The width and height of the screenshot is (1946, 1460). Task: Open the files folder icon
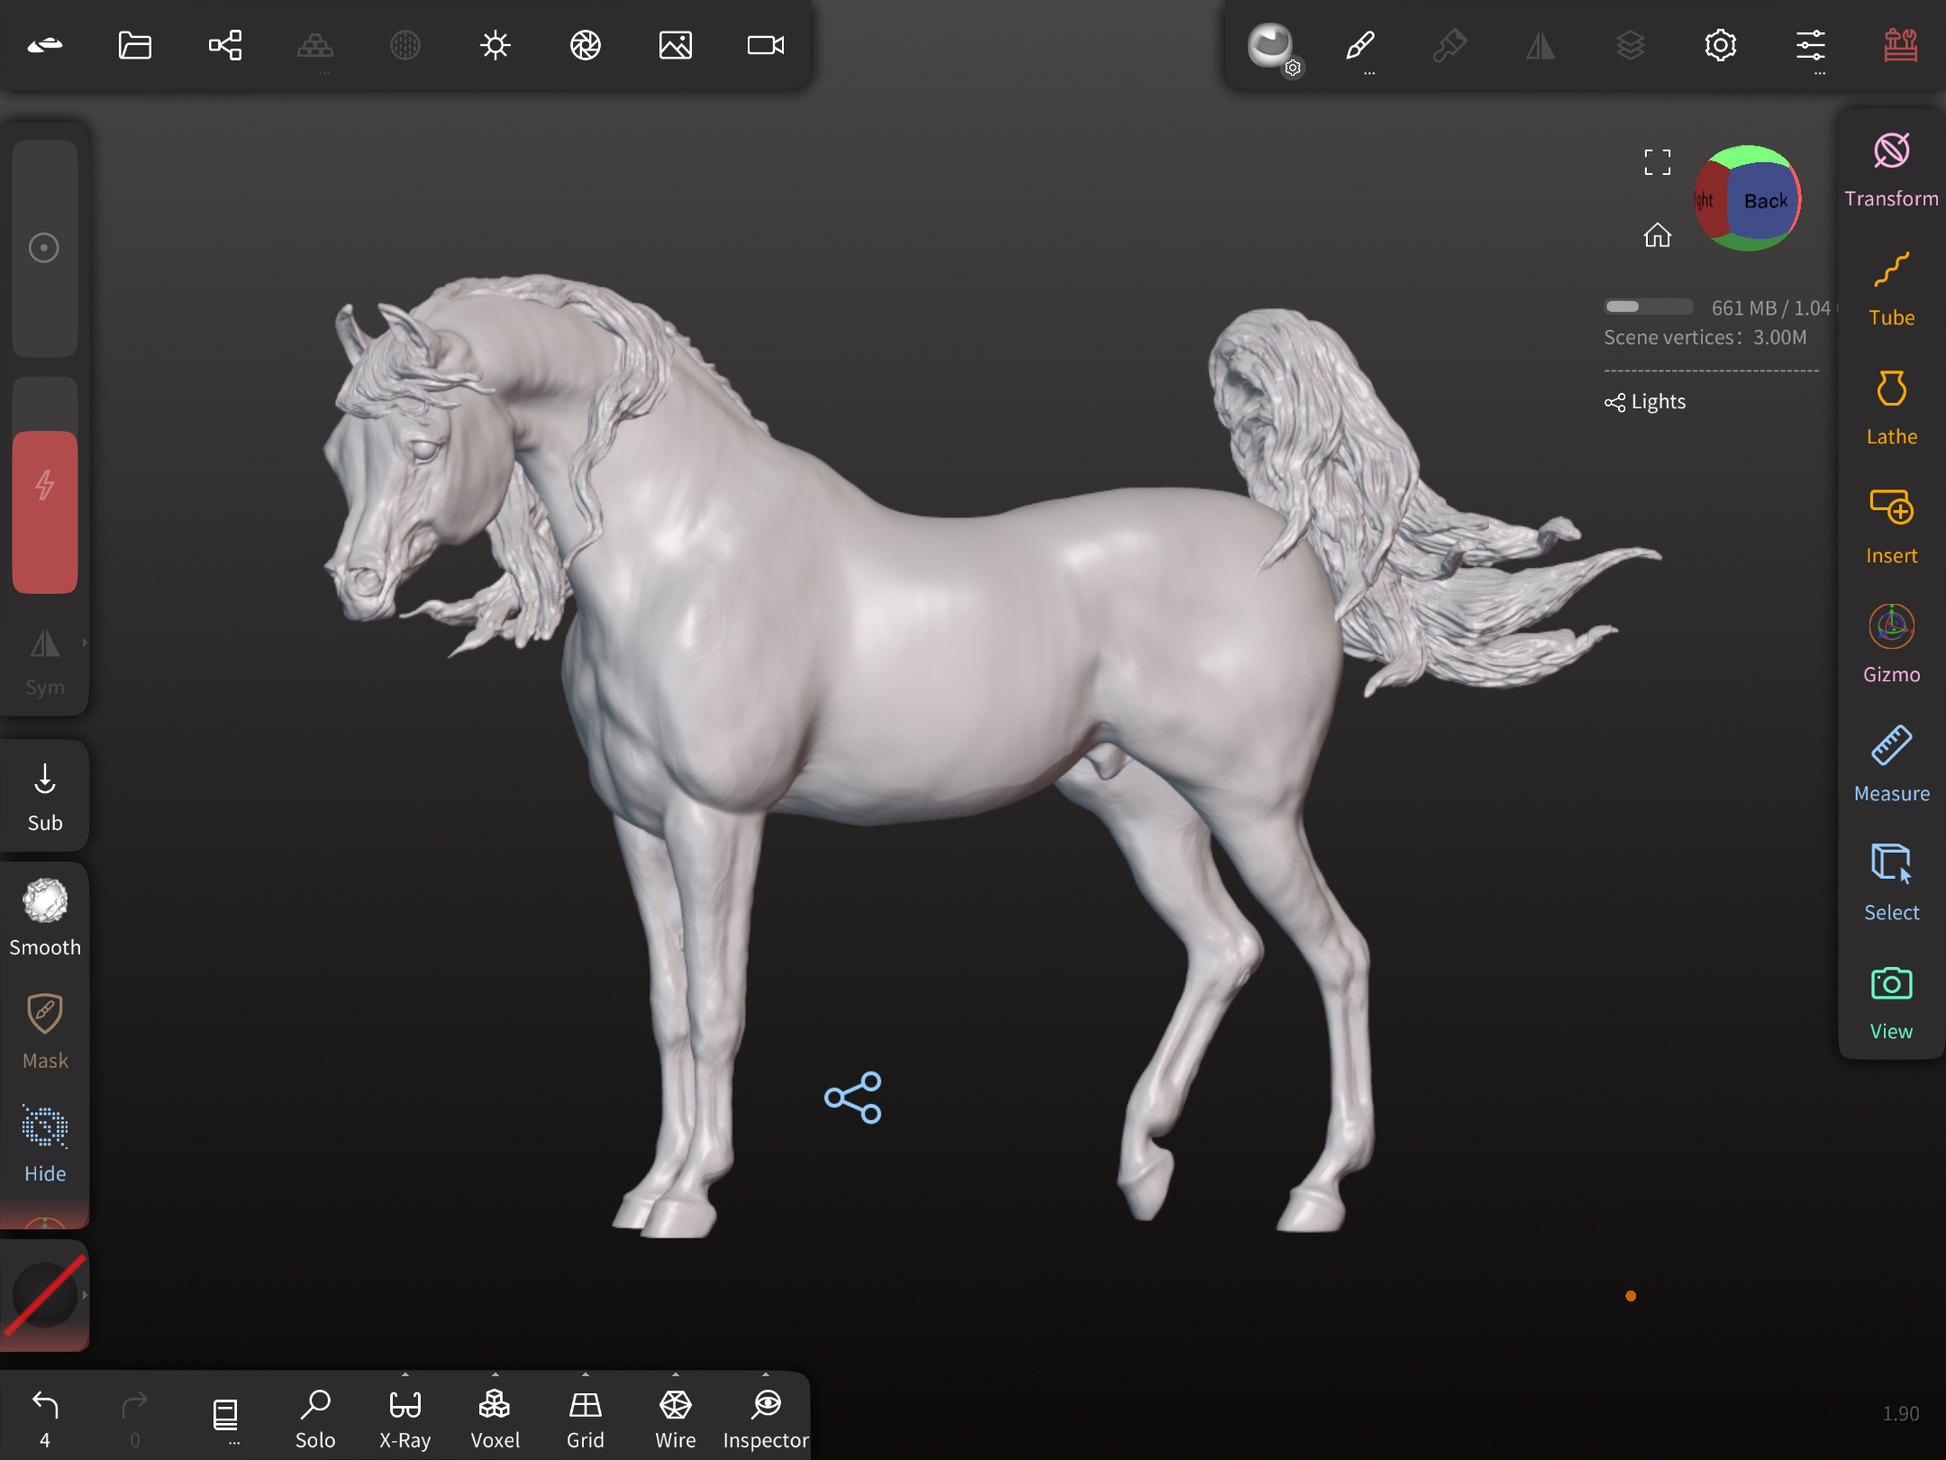click(135, 45)
